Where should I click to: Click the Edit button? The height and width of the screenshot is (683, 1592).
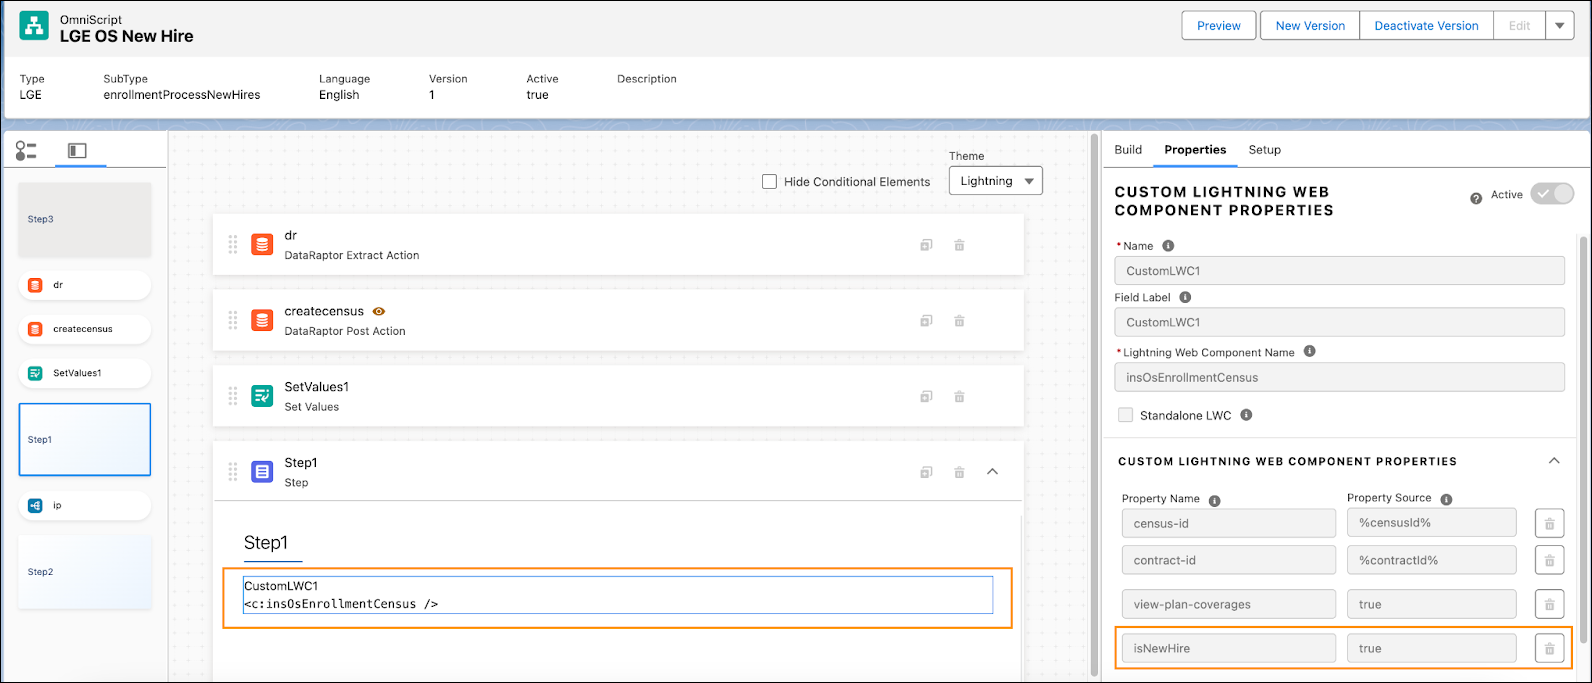click(1519, 26)
